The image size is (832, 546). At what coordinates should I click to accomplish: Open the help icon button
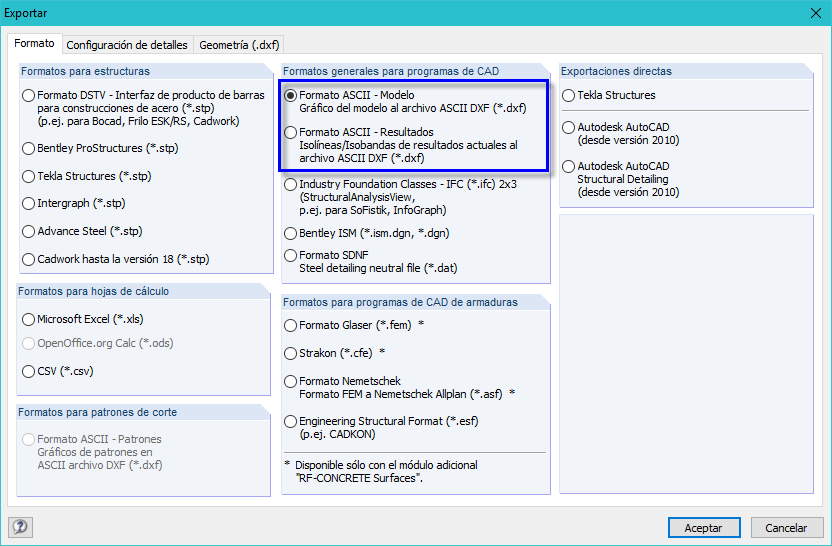tap(21, 527)
